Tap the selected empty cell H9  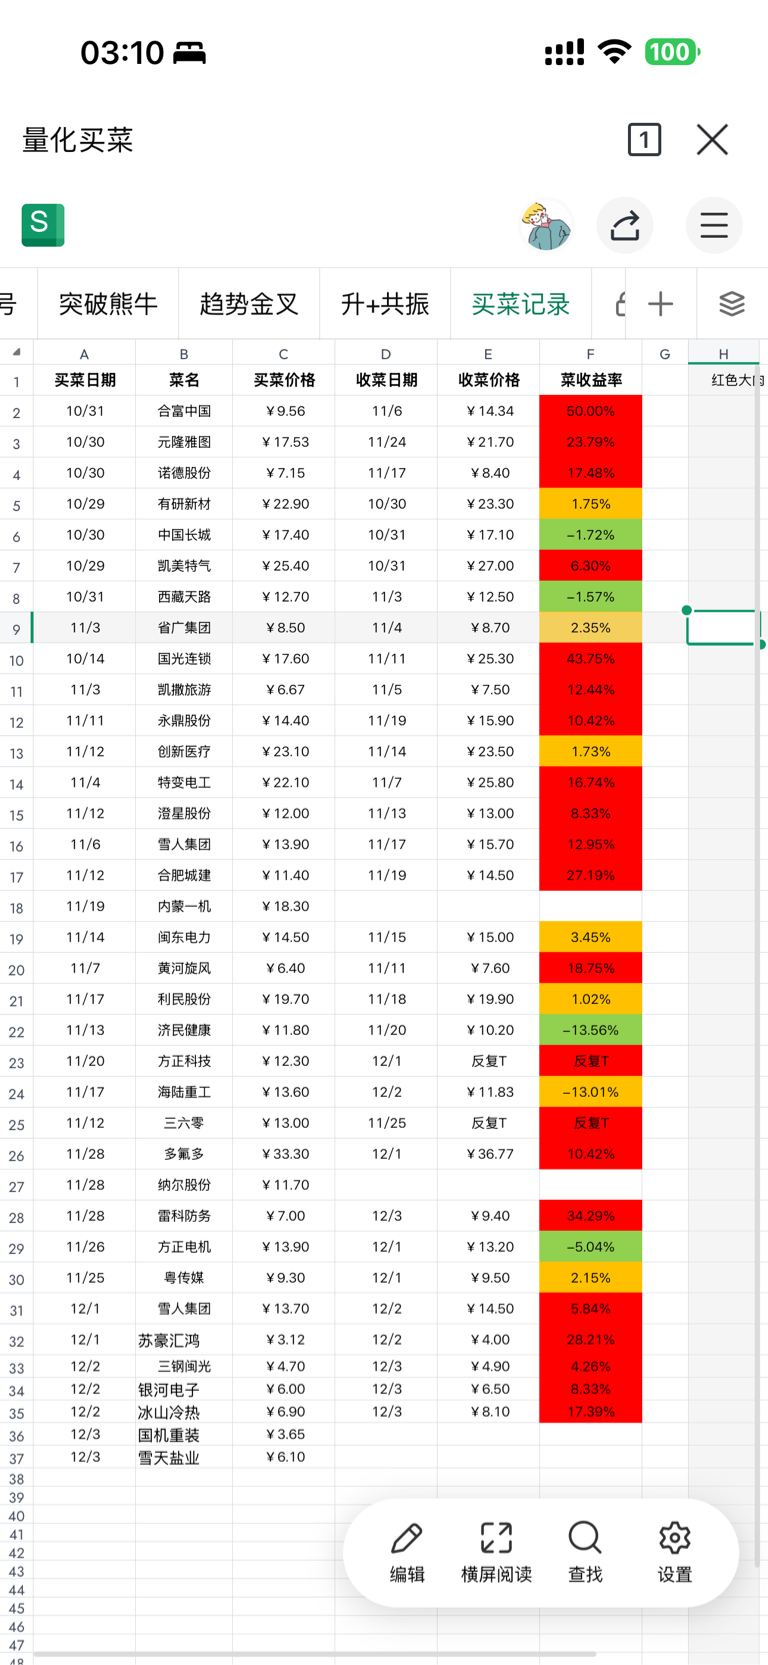(x=723, y=628)
